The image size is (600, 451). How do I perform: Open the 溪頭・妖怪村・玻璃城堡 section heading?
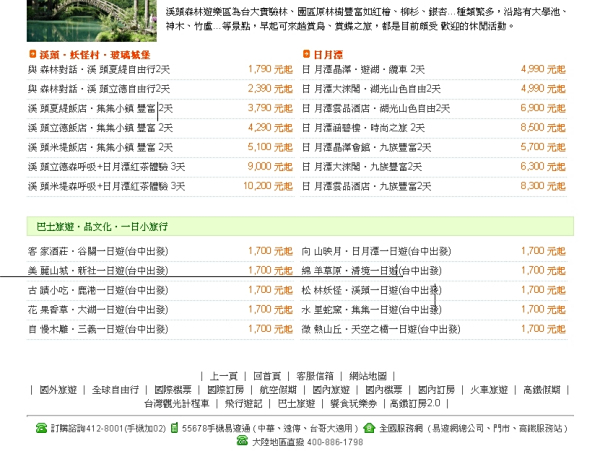point(95,55)
